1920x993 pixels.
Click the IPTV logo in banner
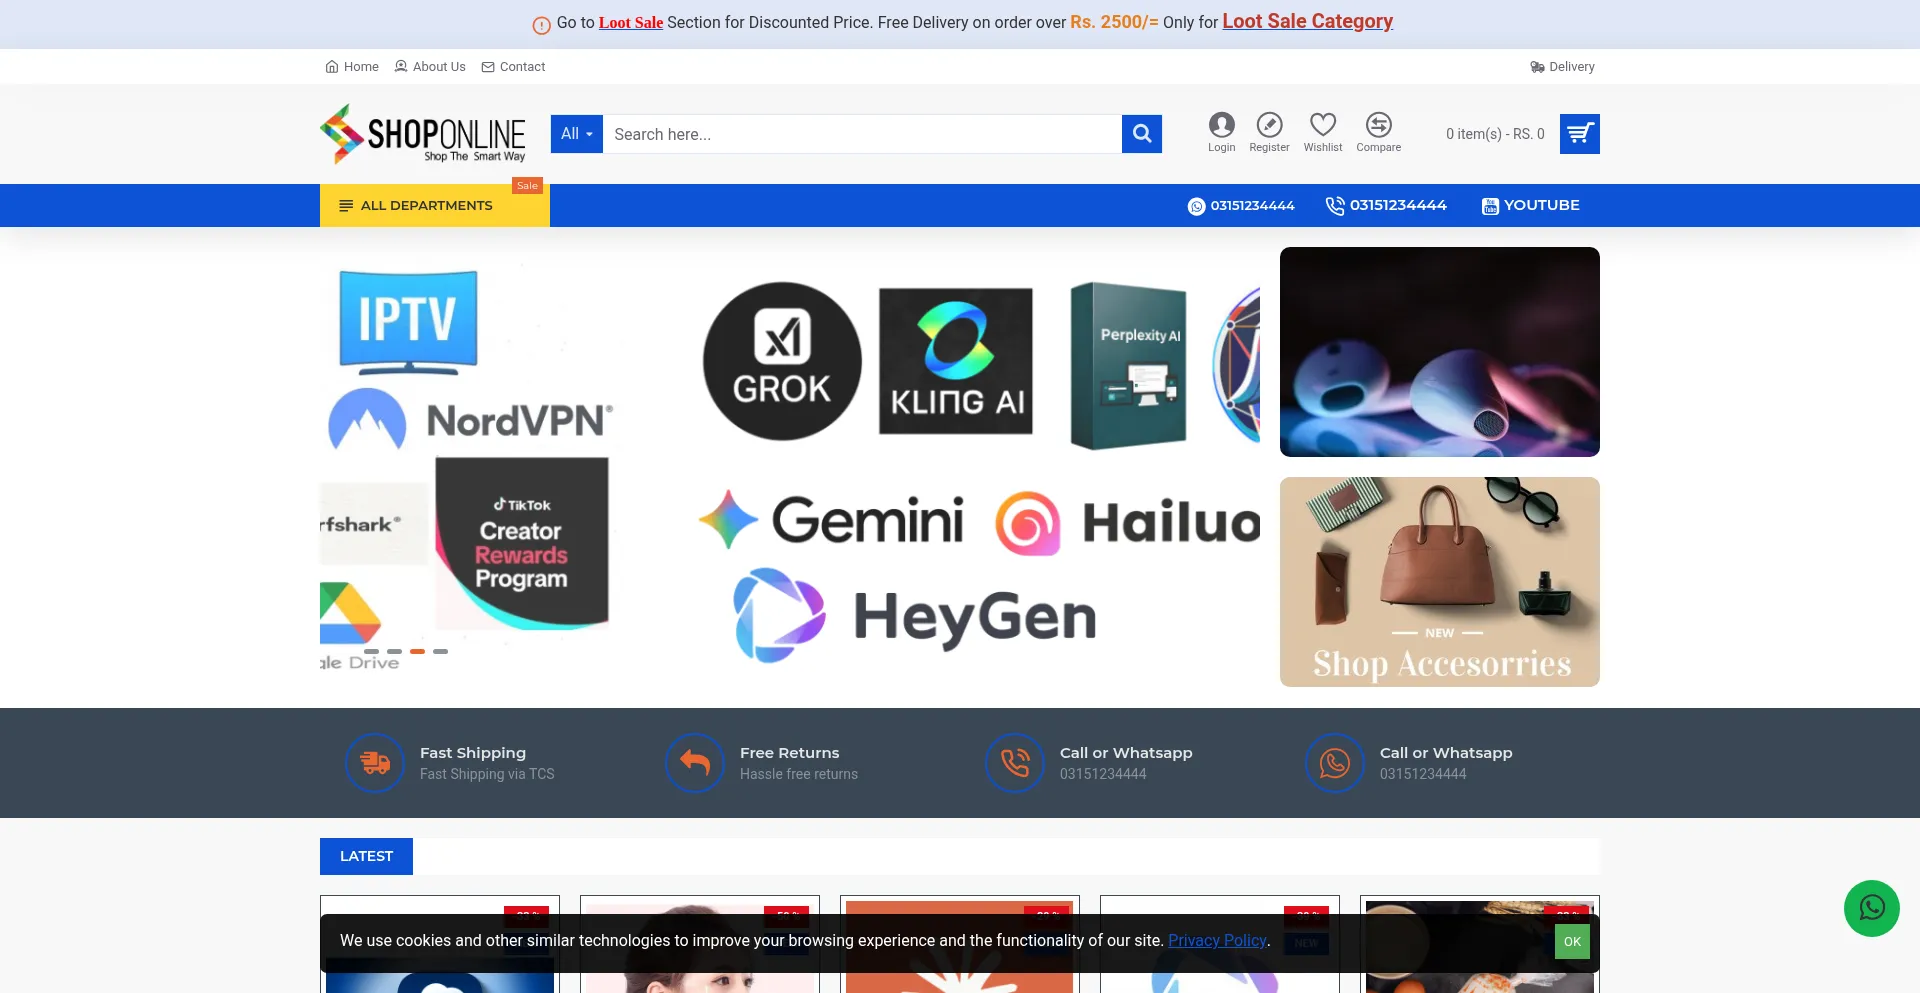pos(408,322)
